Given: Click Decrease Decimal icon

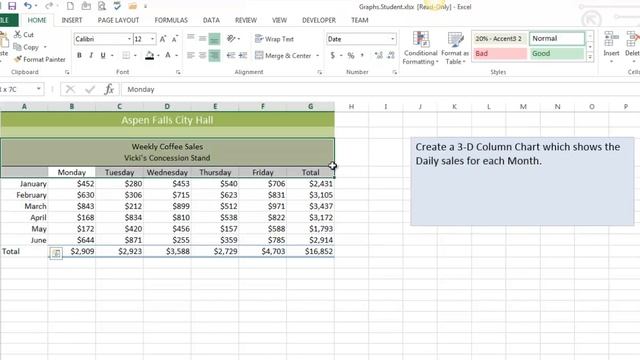Looking at the screenshot, I should pos(391,55).
